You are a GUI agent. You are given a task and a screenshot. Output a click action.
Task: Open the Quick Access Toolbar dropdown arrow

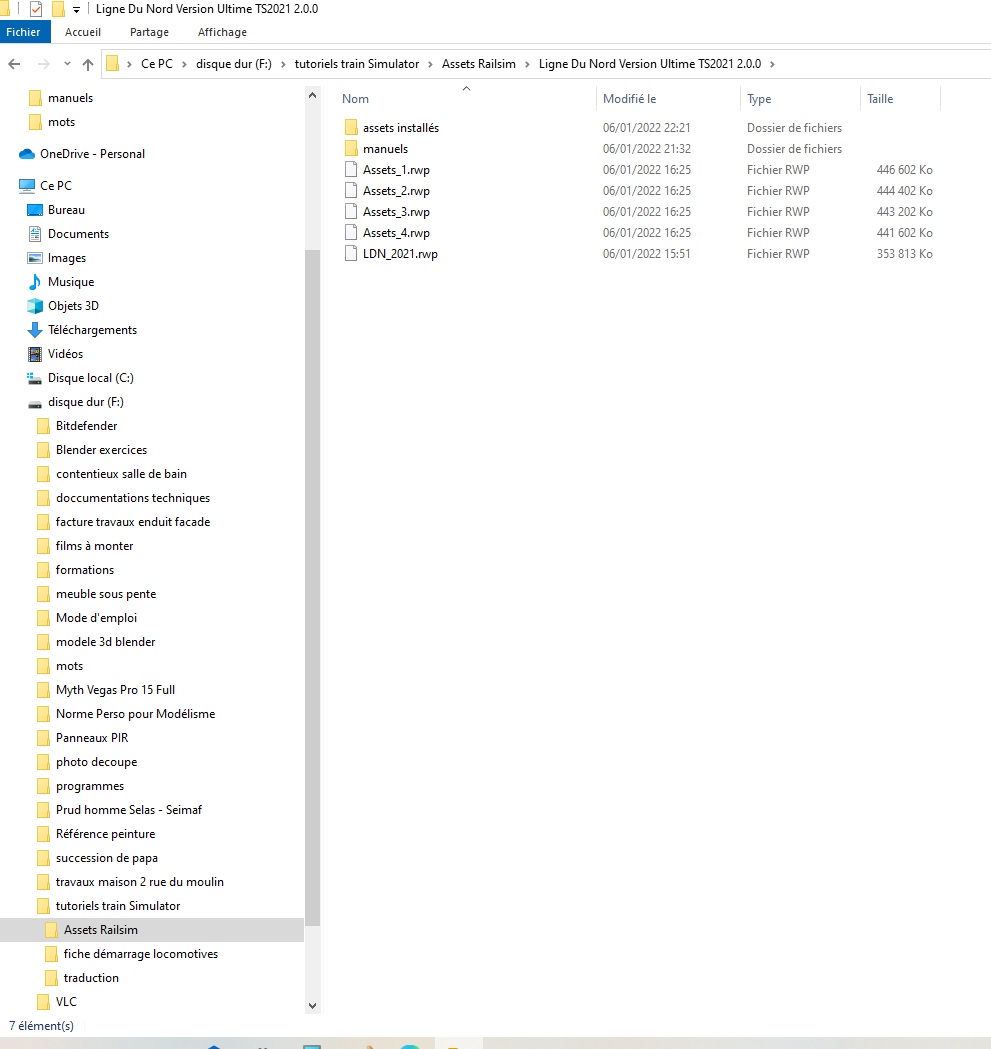coord(77,10)
